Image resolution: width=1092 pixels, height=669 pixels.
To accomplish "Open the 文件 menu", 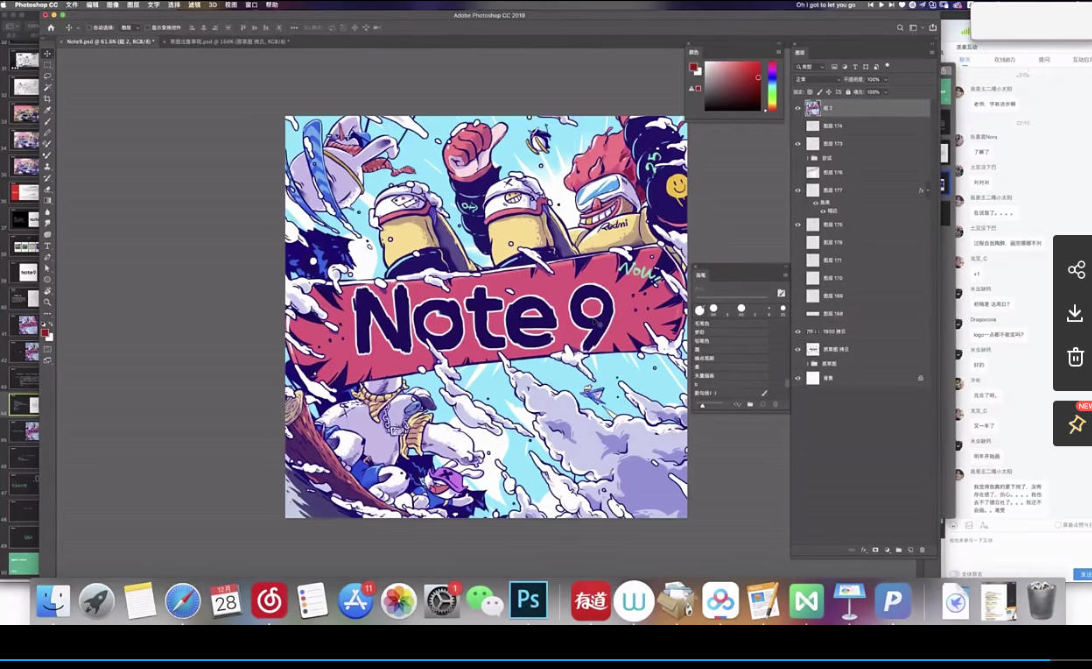I will tap(72, 5).
